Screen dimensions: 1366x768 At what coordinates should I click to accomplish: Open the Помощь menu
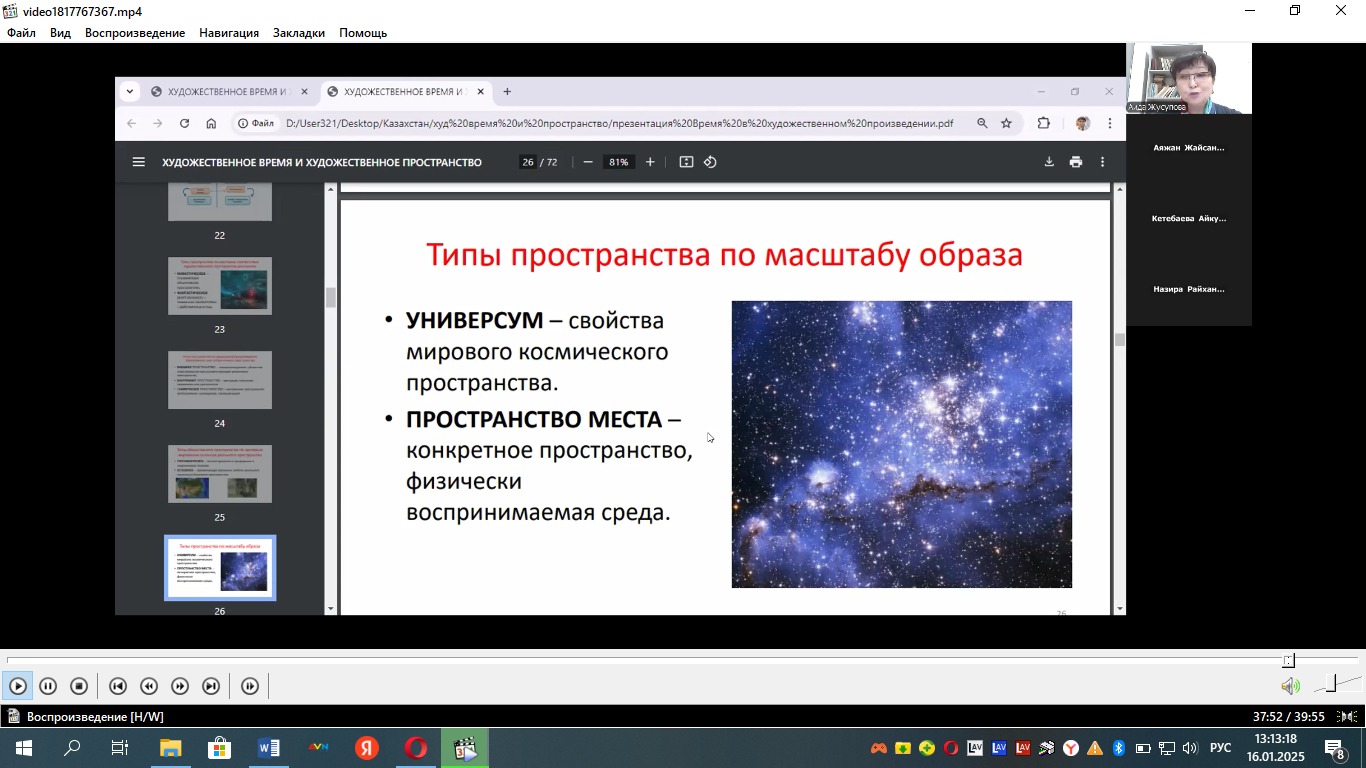coord(363,33)
